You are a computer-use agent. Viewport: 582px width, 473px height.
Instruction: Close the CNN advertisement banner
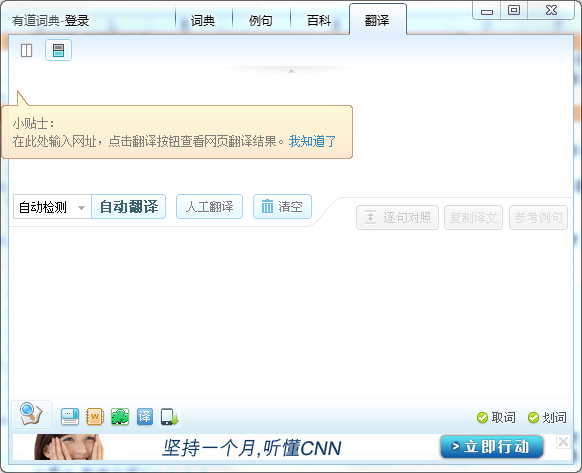563,441
